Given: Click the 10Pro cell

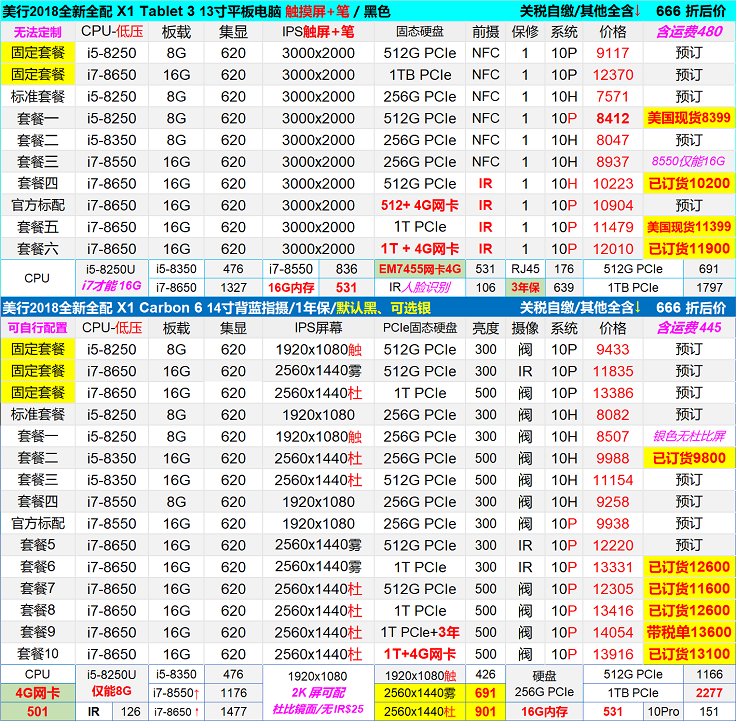Looking at the screenshot, I should pos(663,711).
